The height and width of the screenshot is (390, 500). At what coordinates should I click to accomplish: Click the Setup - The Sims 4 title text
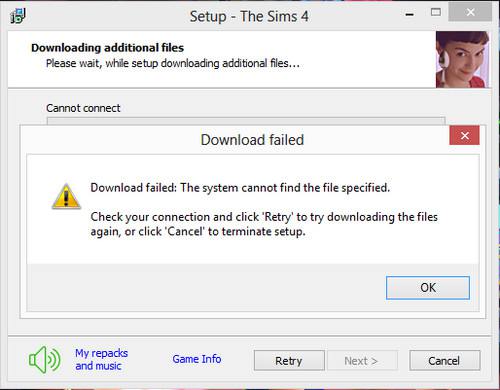click(249, 16)
